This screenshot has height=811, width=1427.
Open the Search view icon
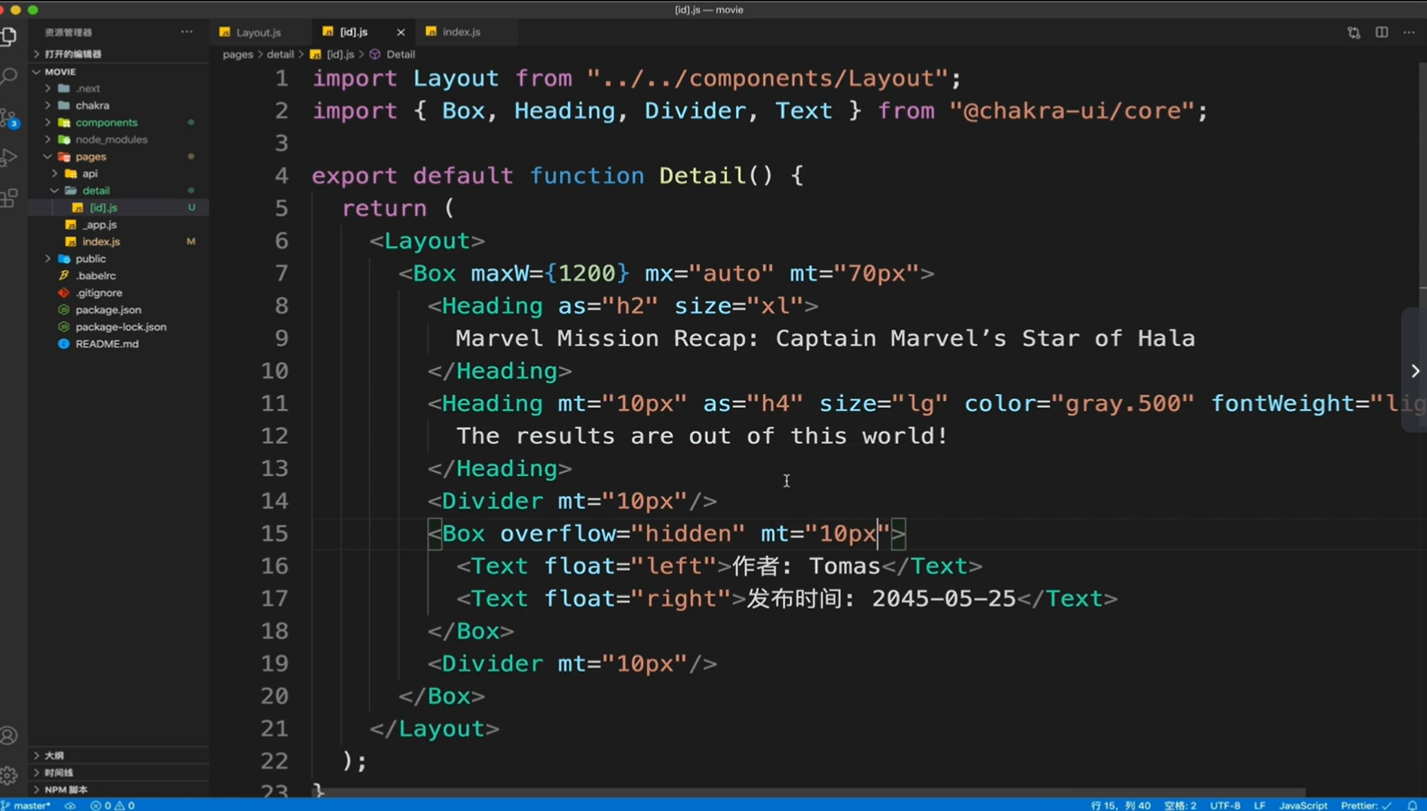tap(10, 77)
